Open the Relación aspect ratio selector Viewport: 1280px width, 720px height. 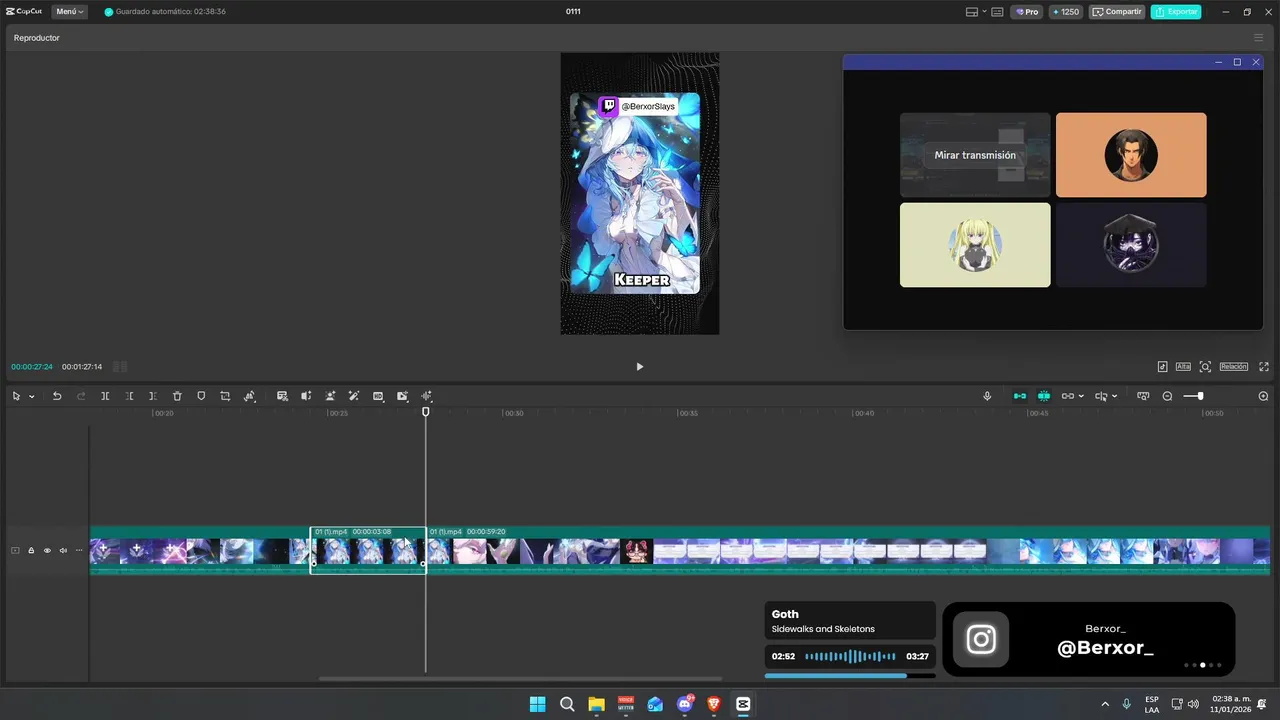[1234, 367]
